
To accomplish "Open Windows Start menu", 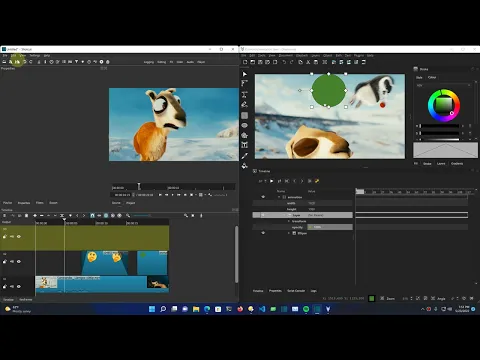I will point(152,309).
